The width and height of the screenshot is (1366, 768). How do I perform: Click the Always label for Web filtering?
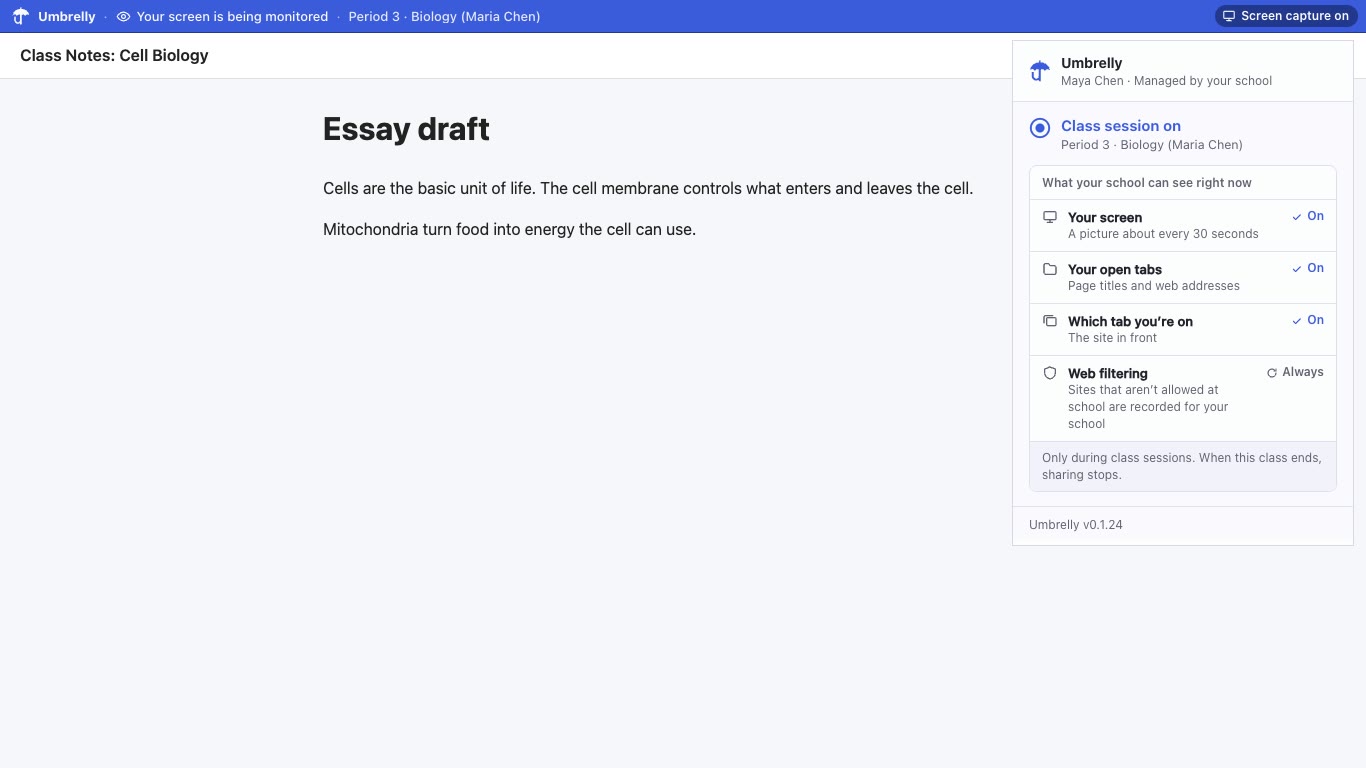(x=1303, y=372)
